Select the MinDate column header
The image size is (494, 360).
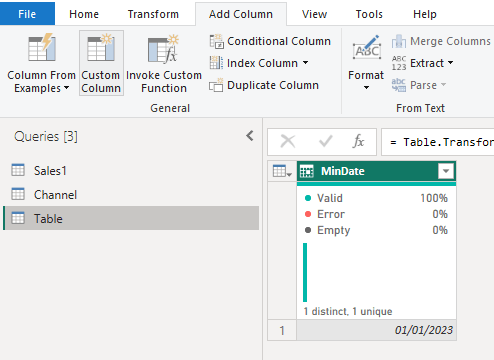tap(376, 171)
